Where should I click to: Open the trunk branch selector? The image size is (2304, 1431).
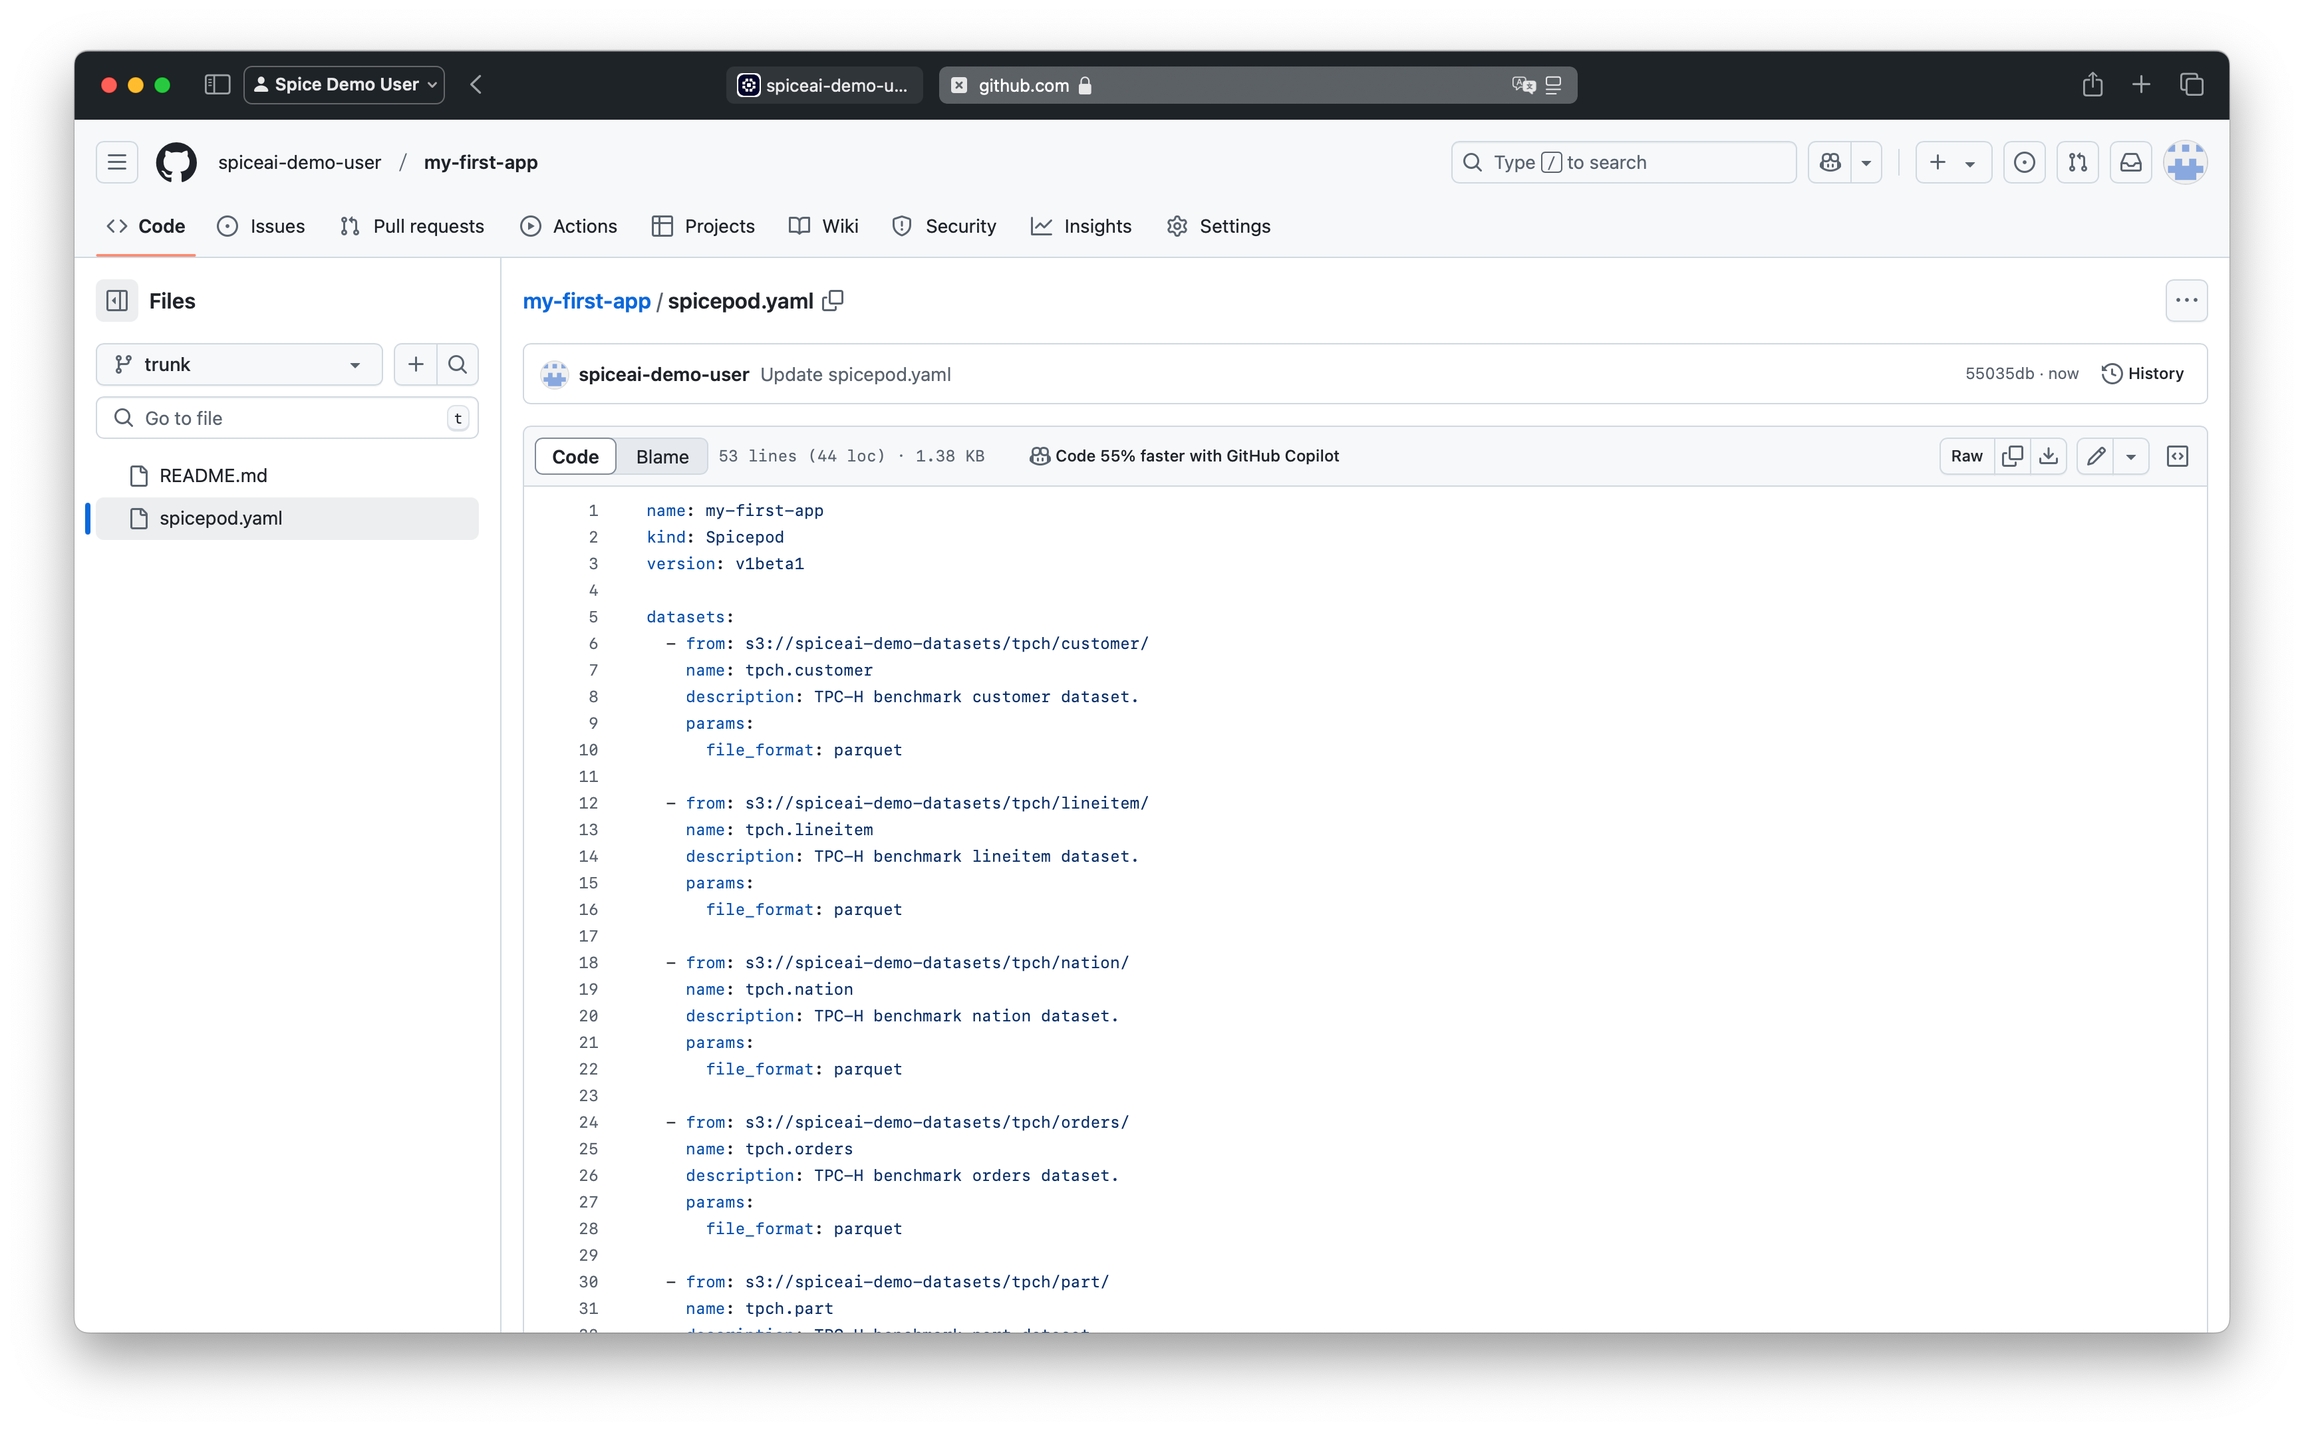(x=238, y=364)
